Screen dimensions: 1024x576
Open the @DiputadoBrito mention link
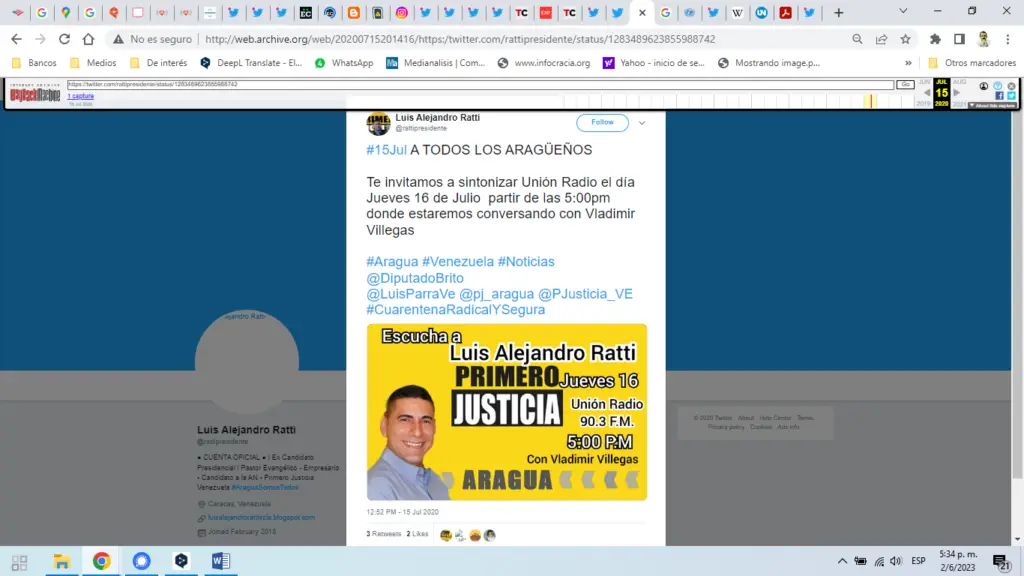(x=414, y=278)
